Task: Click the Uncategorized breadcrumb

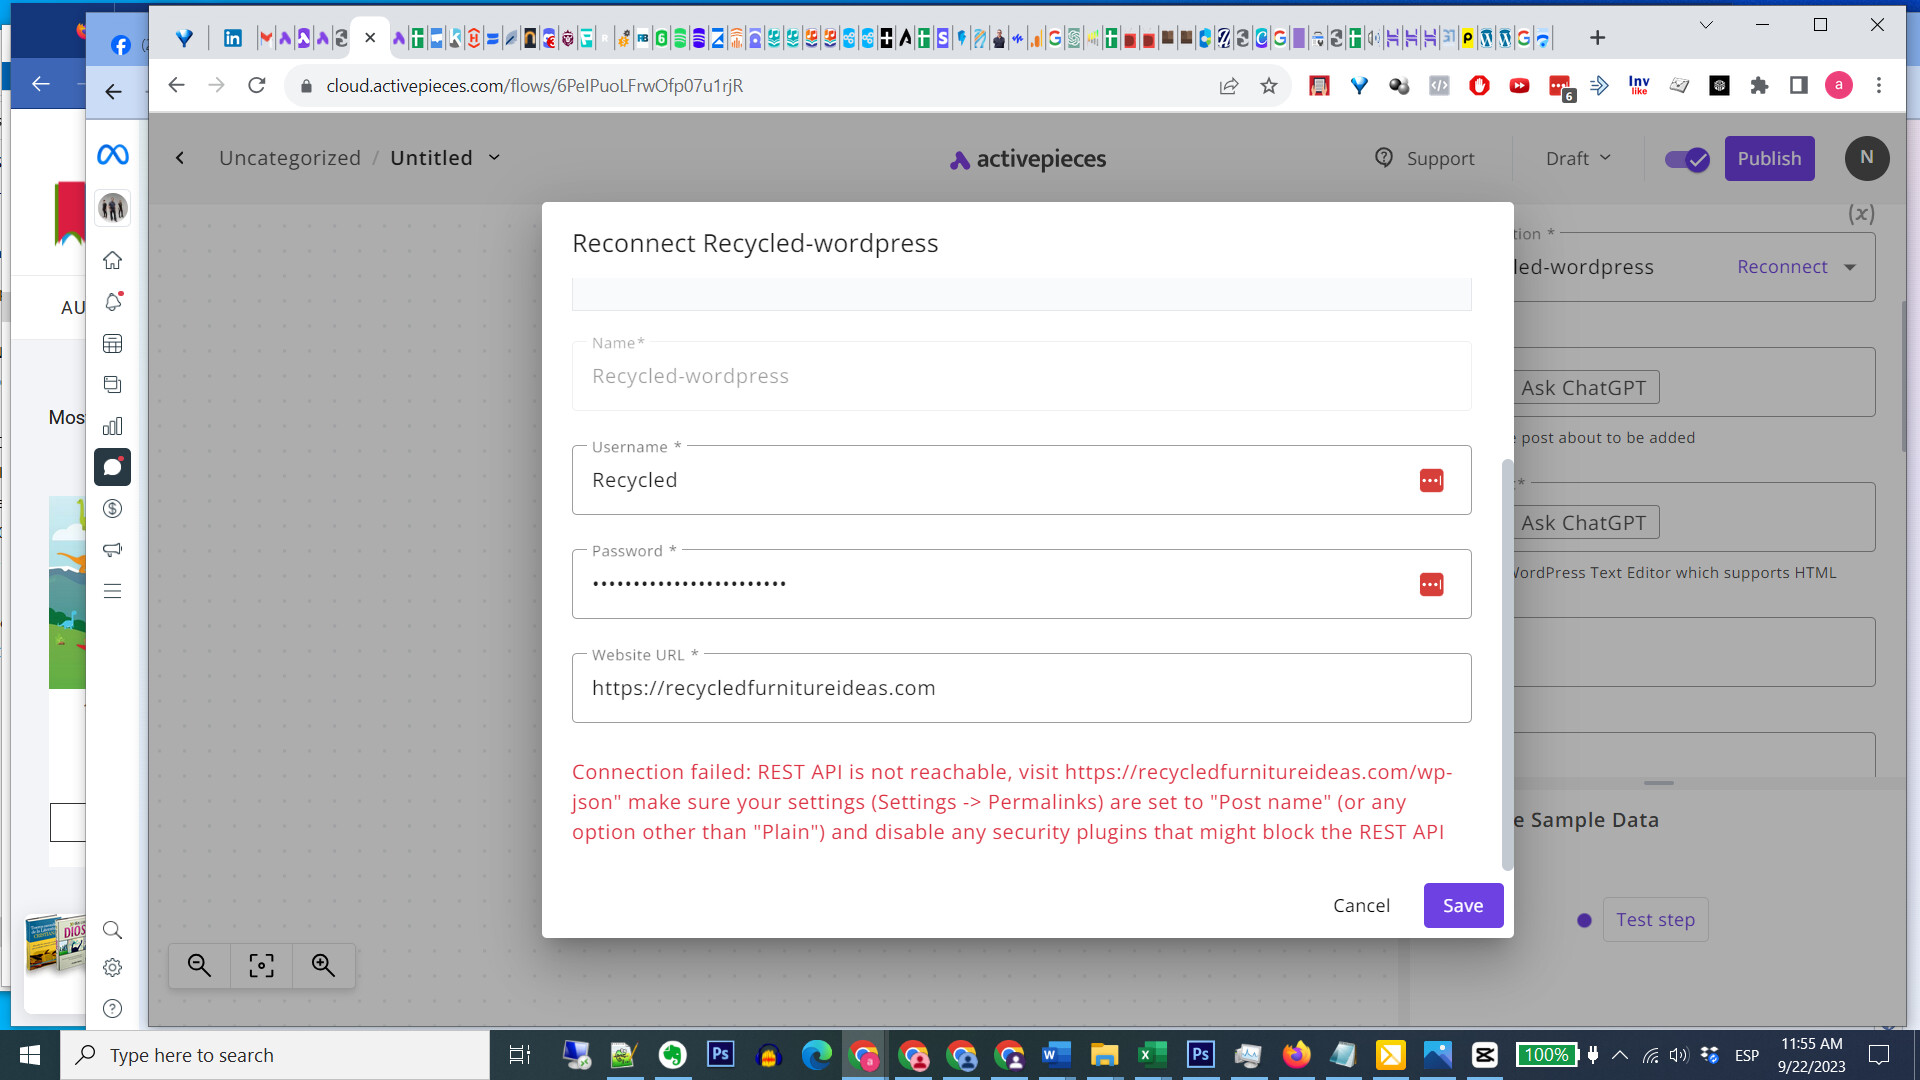Action: (290, 158)
